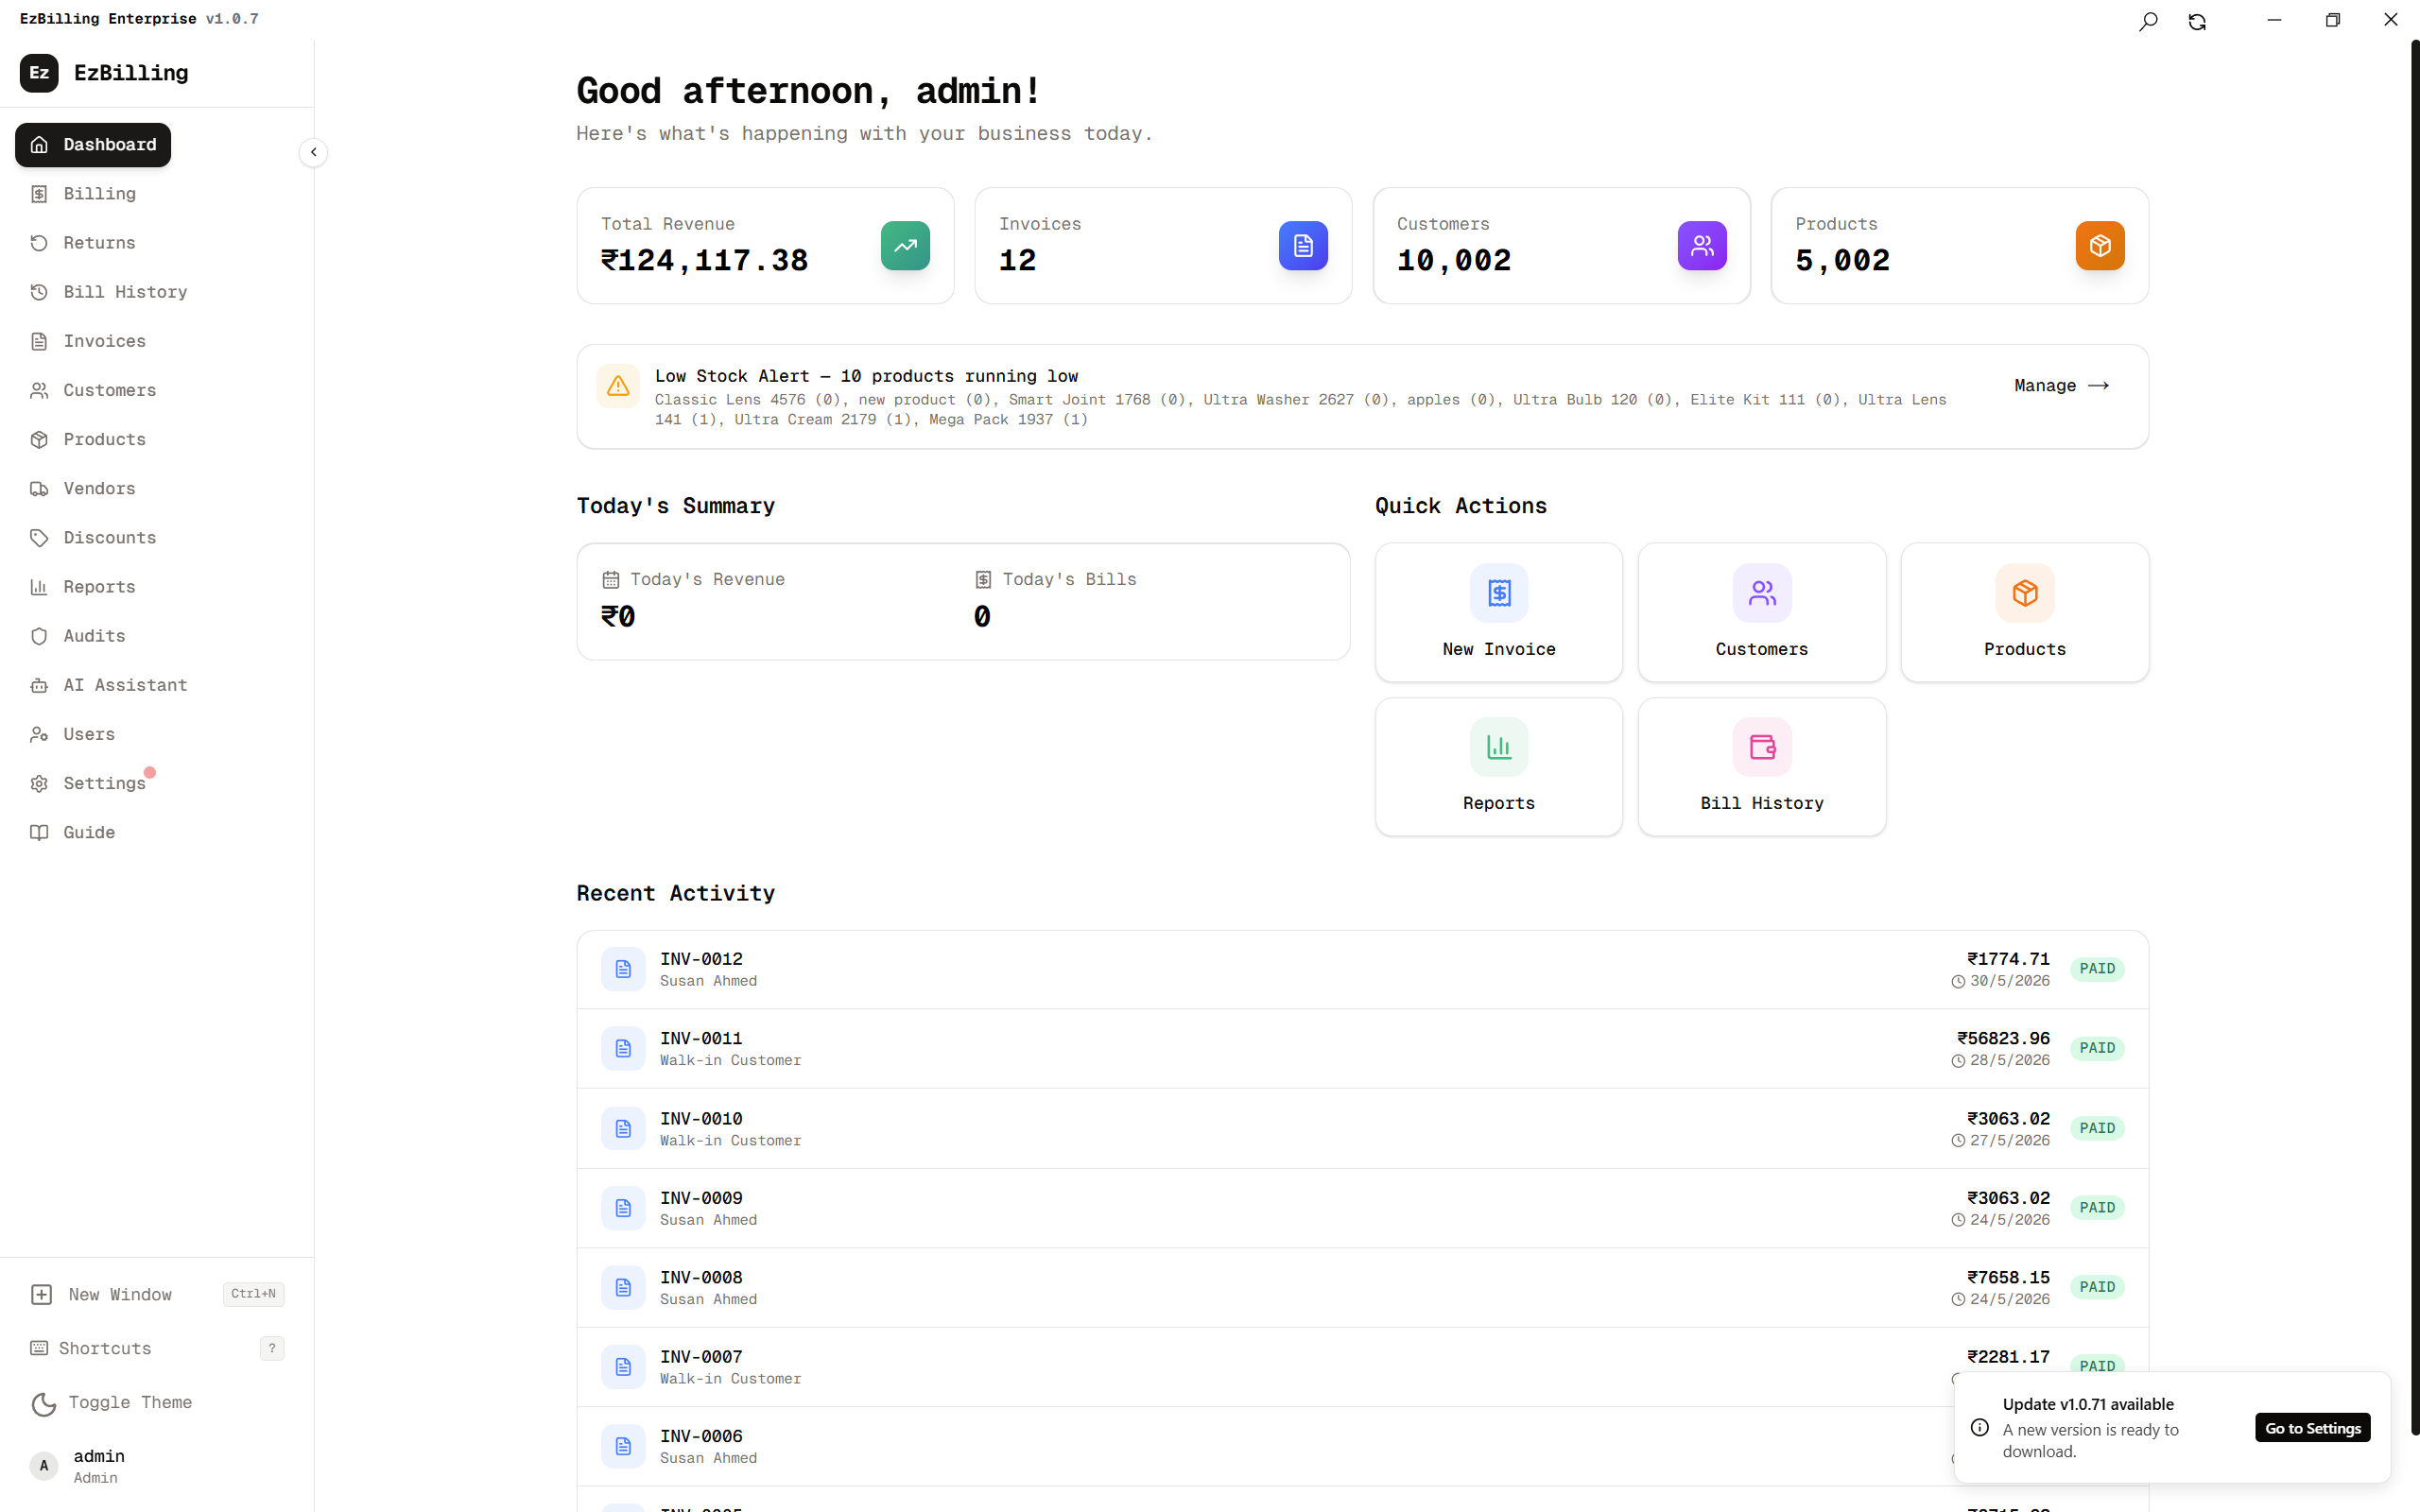This screenshot has width=2420, height=1512.
Task: Click the purple Customers card icon
Action: tap(1702, 245)
